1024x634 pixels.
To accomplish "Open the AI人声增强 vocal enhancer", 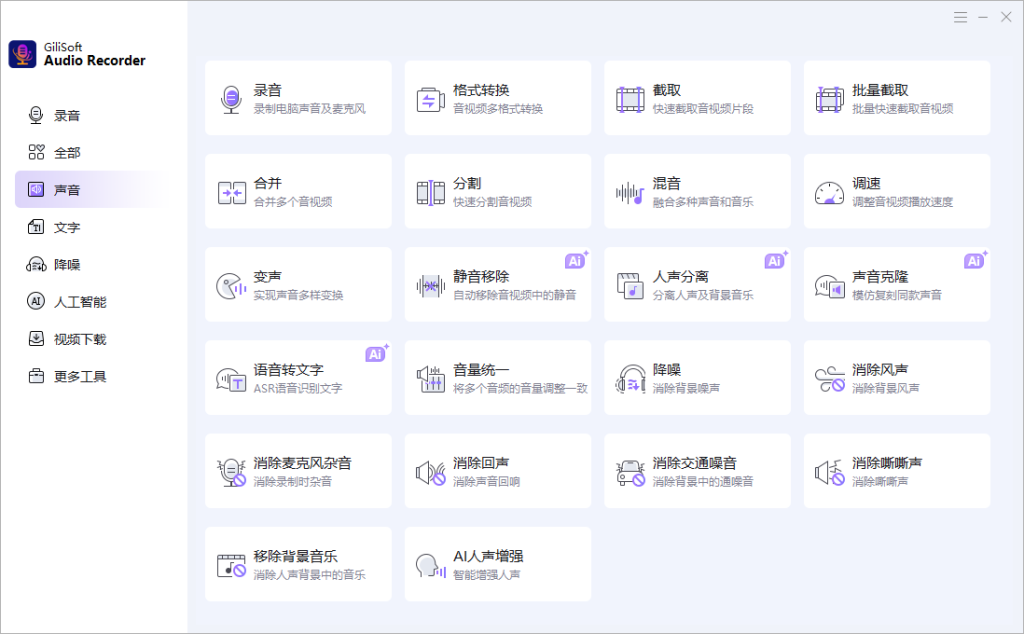I will (x=497, y=563).
